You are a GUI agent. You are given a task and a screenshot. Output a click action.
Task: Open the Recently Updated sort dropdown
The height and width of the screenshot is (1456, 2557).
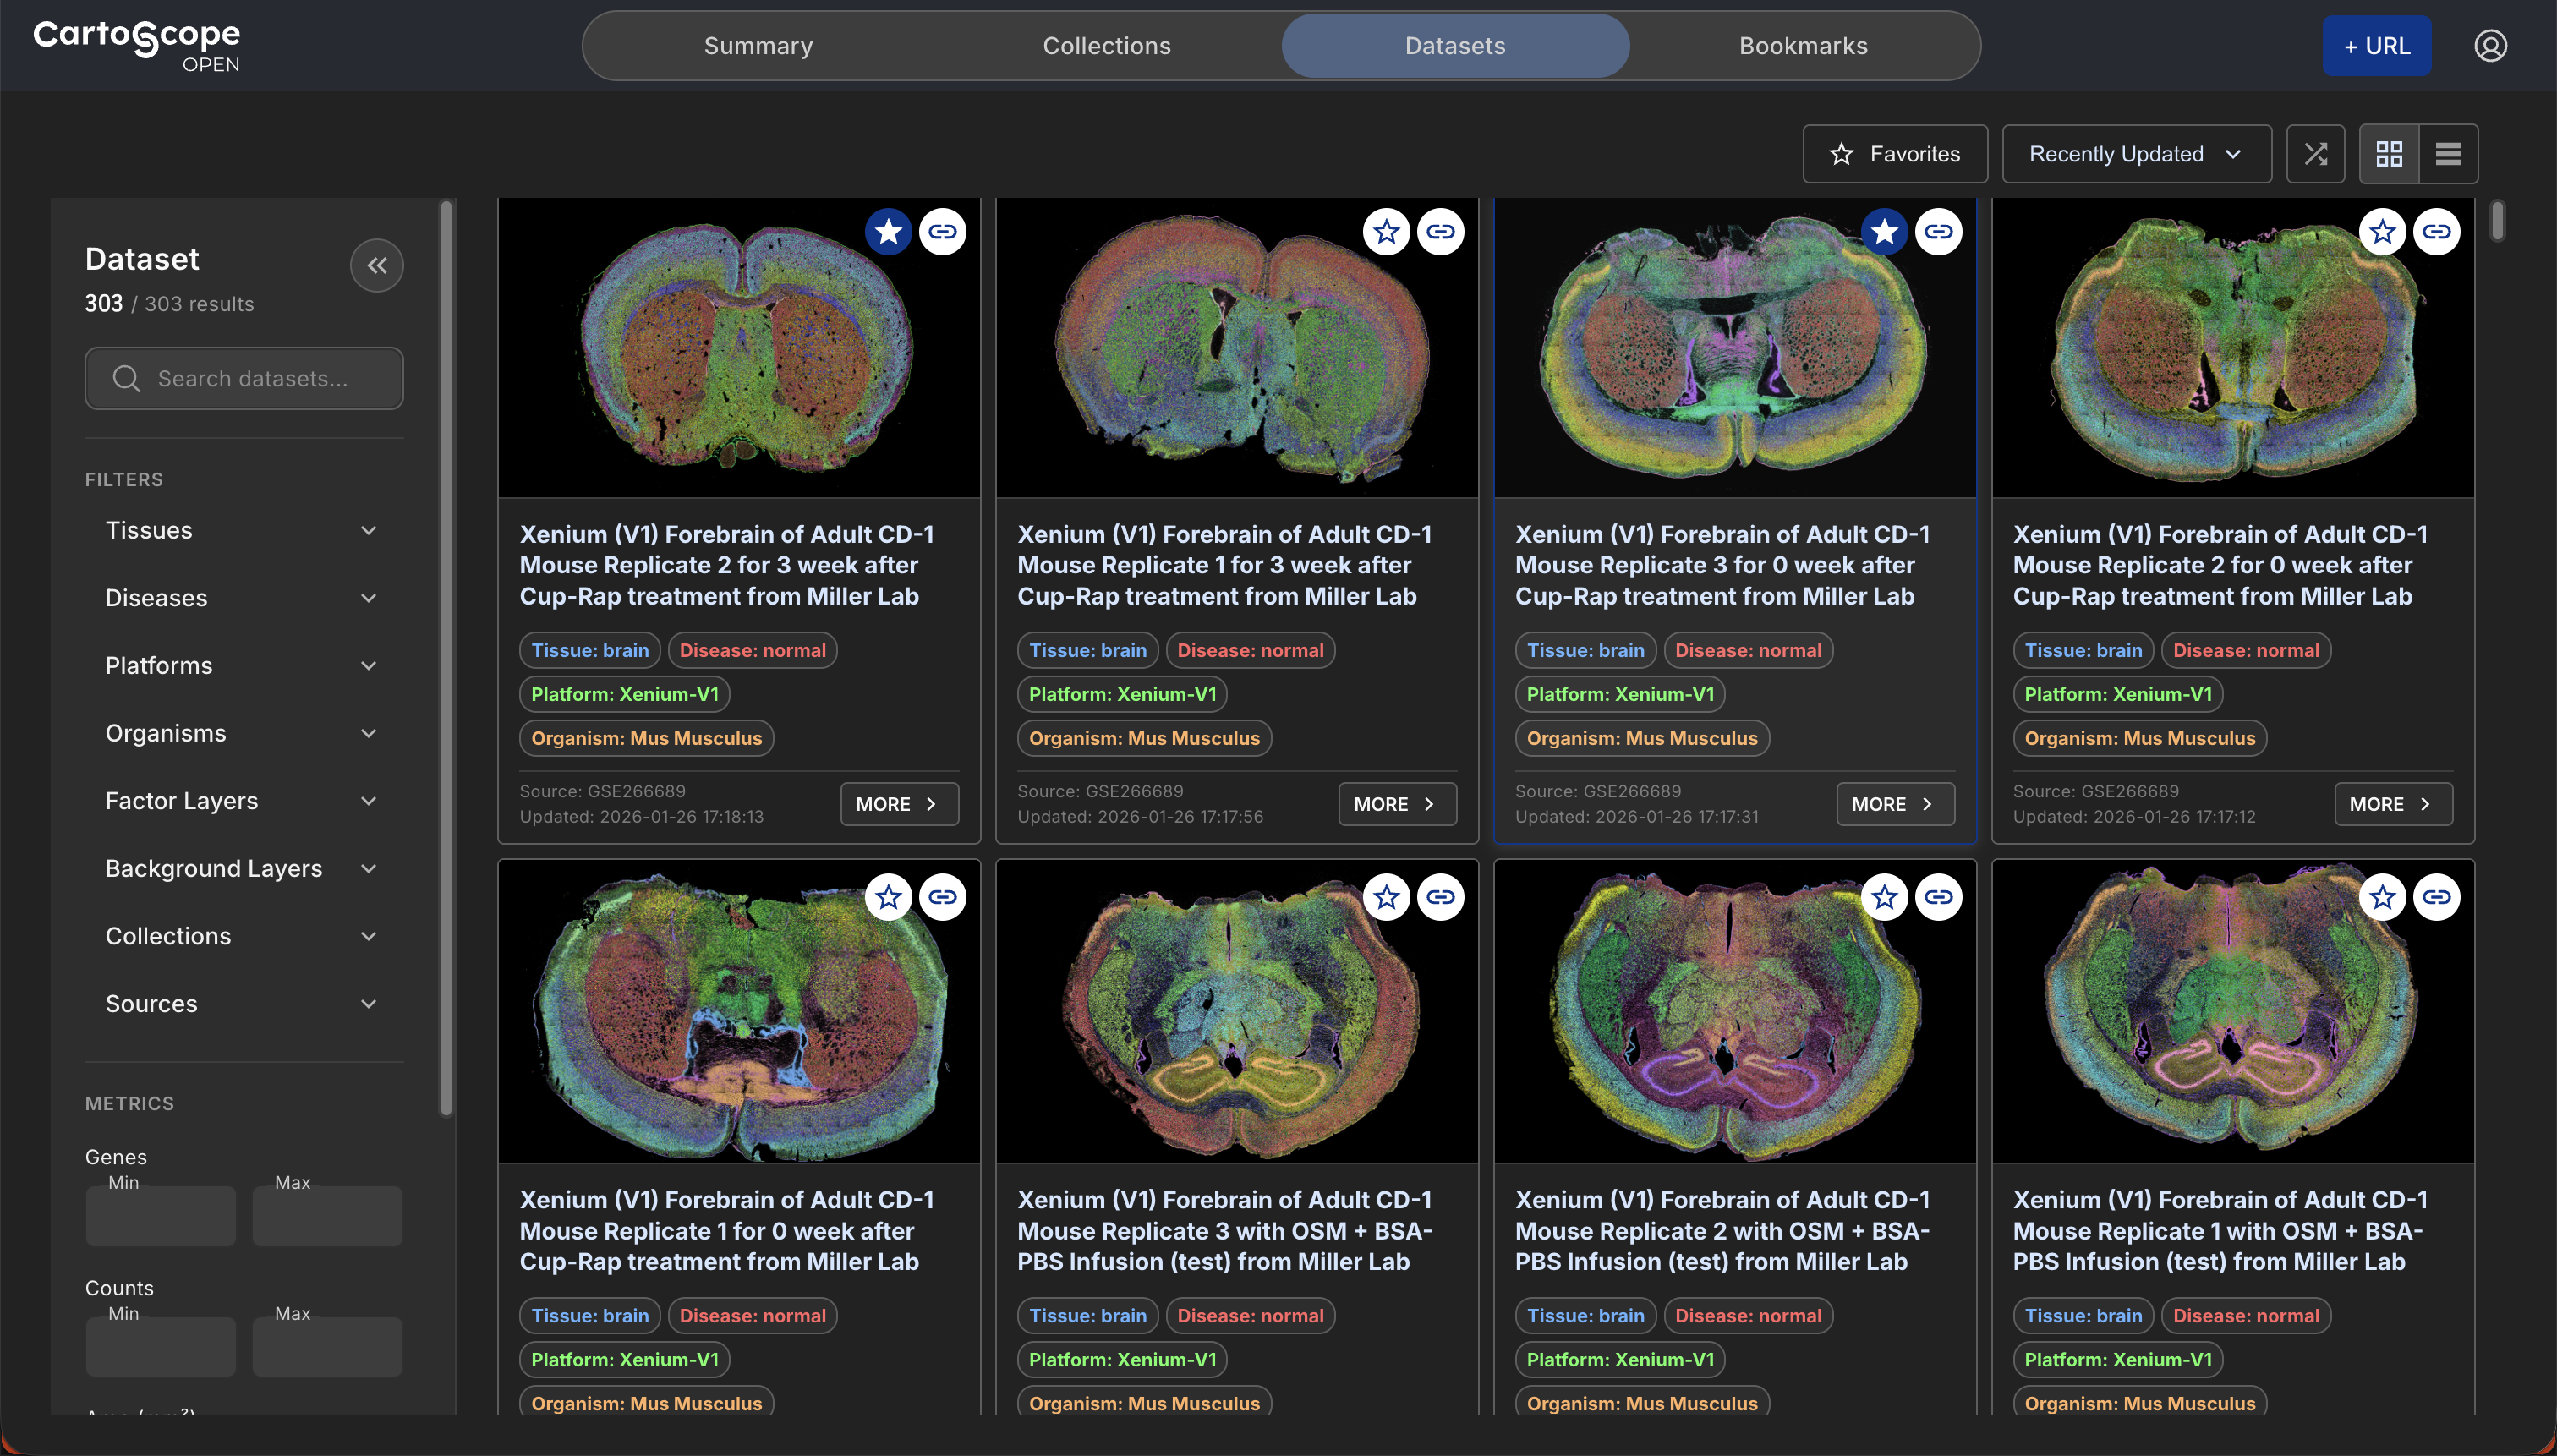pos(2135,153)
